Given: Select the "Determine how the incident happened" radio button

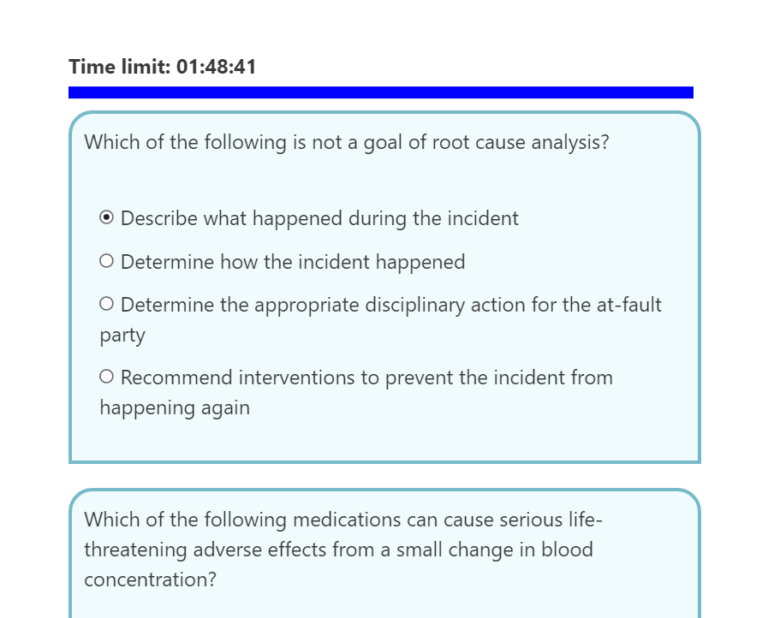Looking at the screenshot, I should (107, 262).
